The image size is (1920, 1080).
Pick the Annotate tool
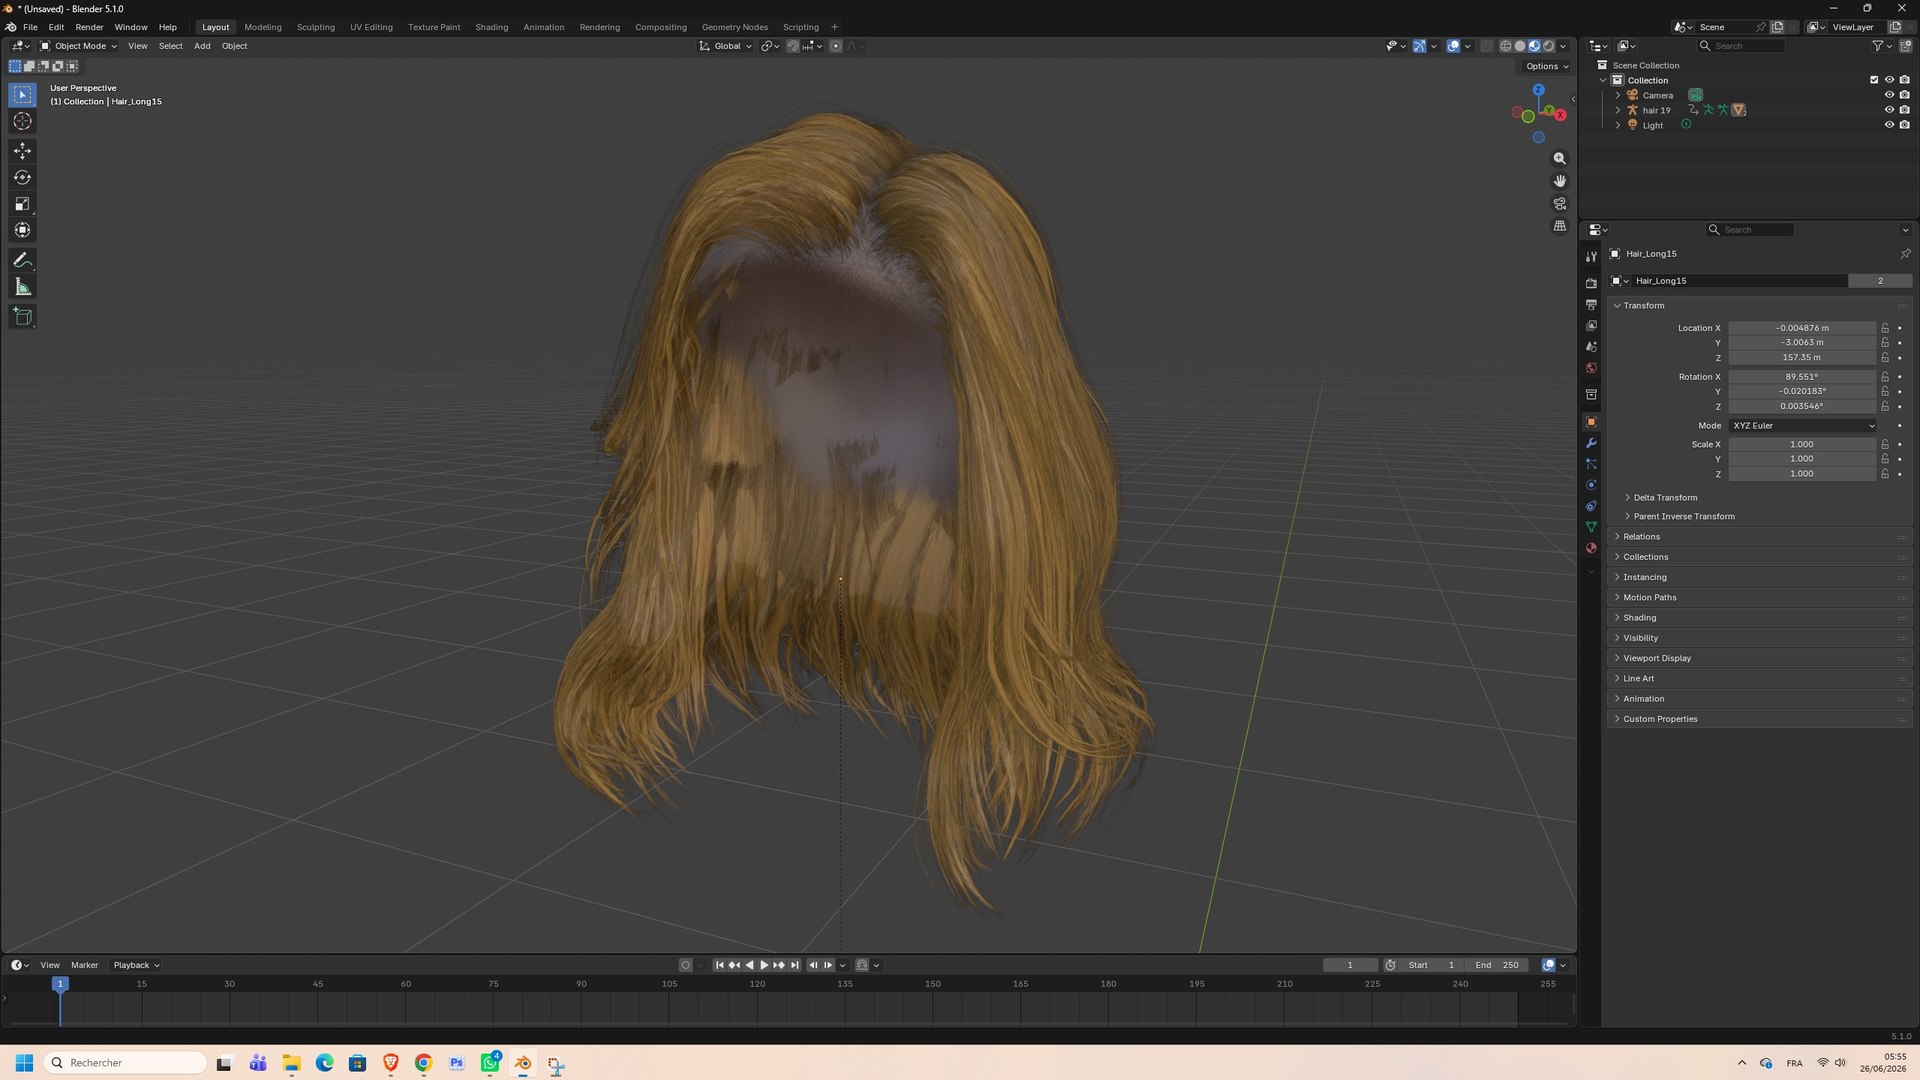(22, 260)
